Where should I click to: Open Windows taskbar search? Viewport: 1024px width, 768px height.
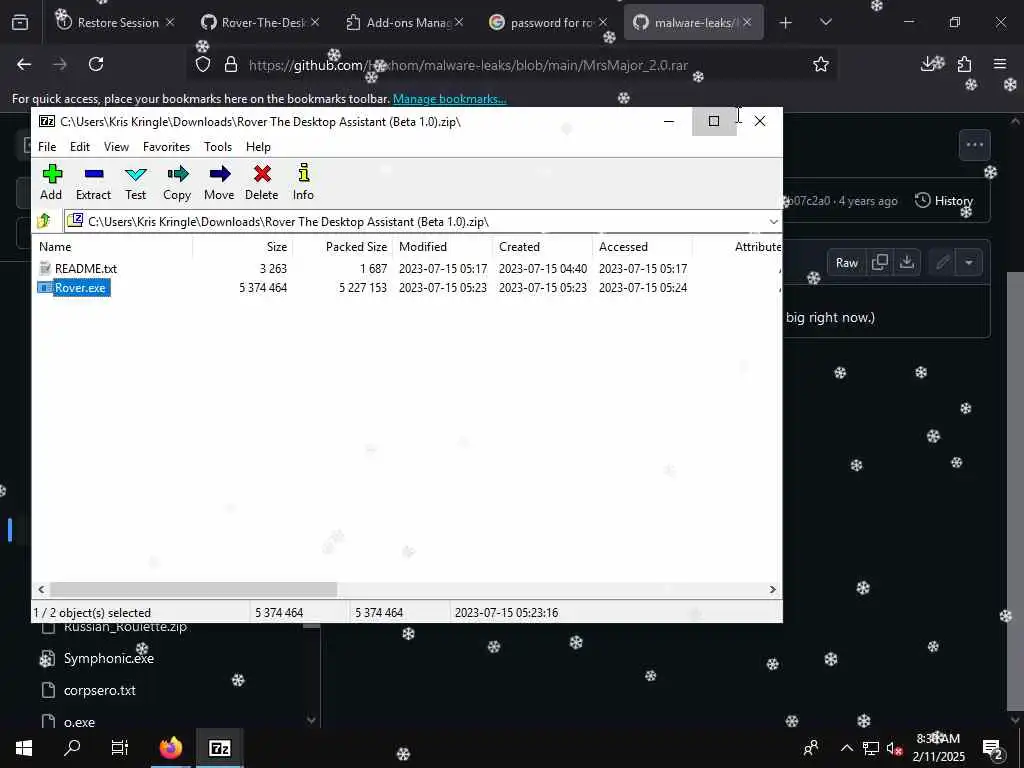click(x=72, y=748)
